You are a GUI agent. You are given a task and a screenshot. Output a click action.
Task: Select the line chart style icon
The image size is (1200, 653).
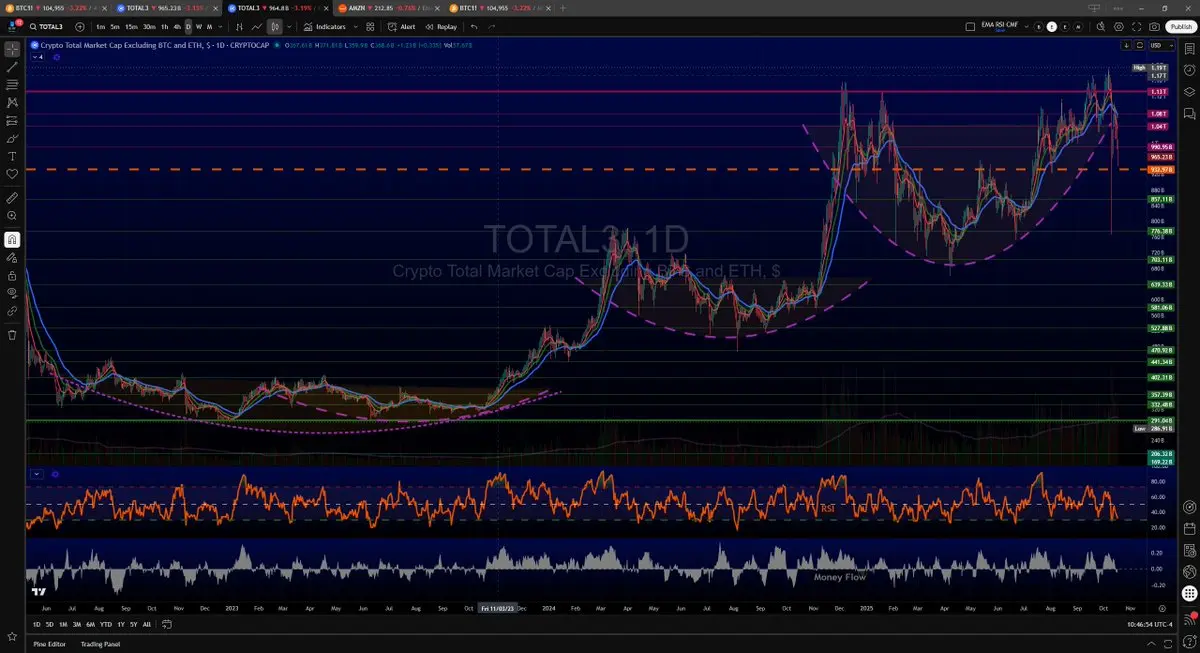pos(256,27)
